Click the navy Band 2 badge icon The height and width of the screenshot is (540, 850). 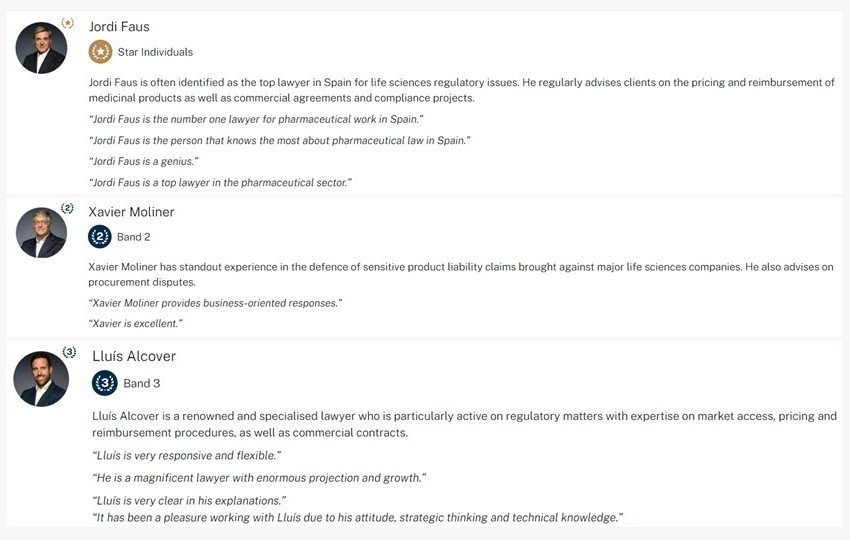[100, 237]
